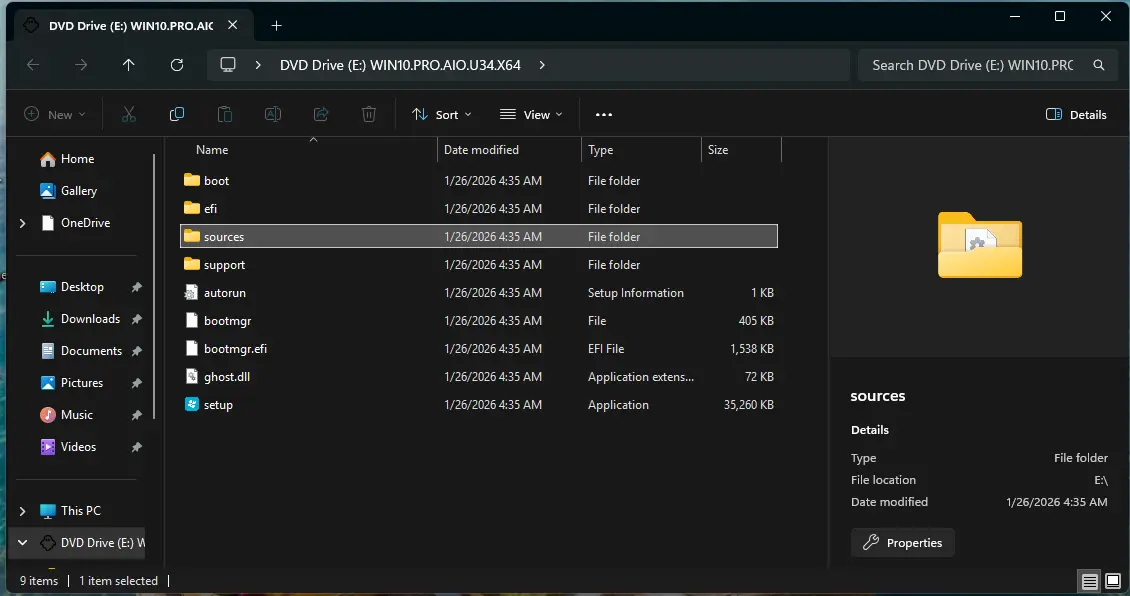
Task: Open the See more ellipsis menu
Action: [x=604, y=115]
